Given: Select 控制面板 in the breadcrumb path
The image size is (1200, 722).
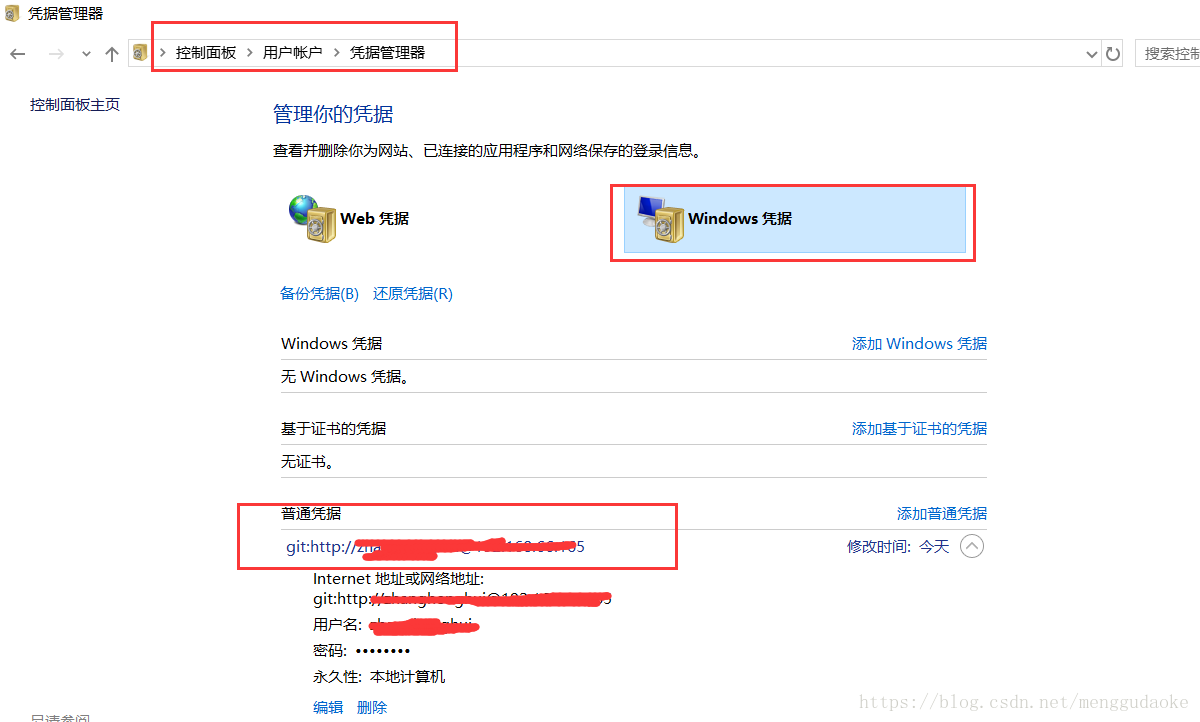Looking at the screenshot, I should coord(206,52).
